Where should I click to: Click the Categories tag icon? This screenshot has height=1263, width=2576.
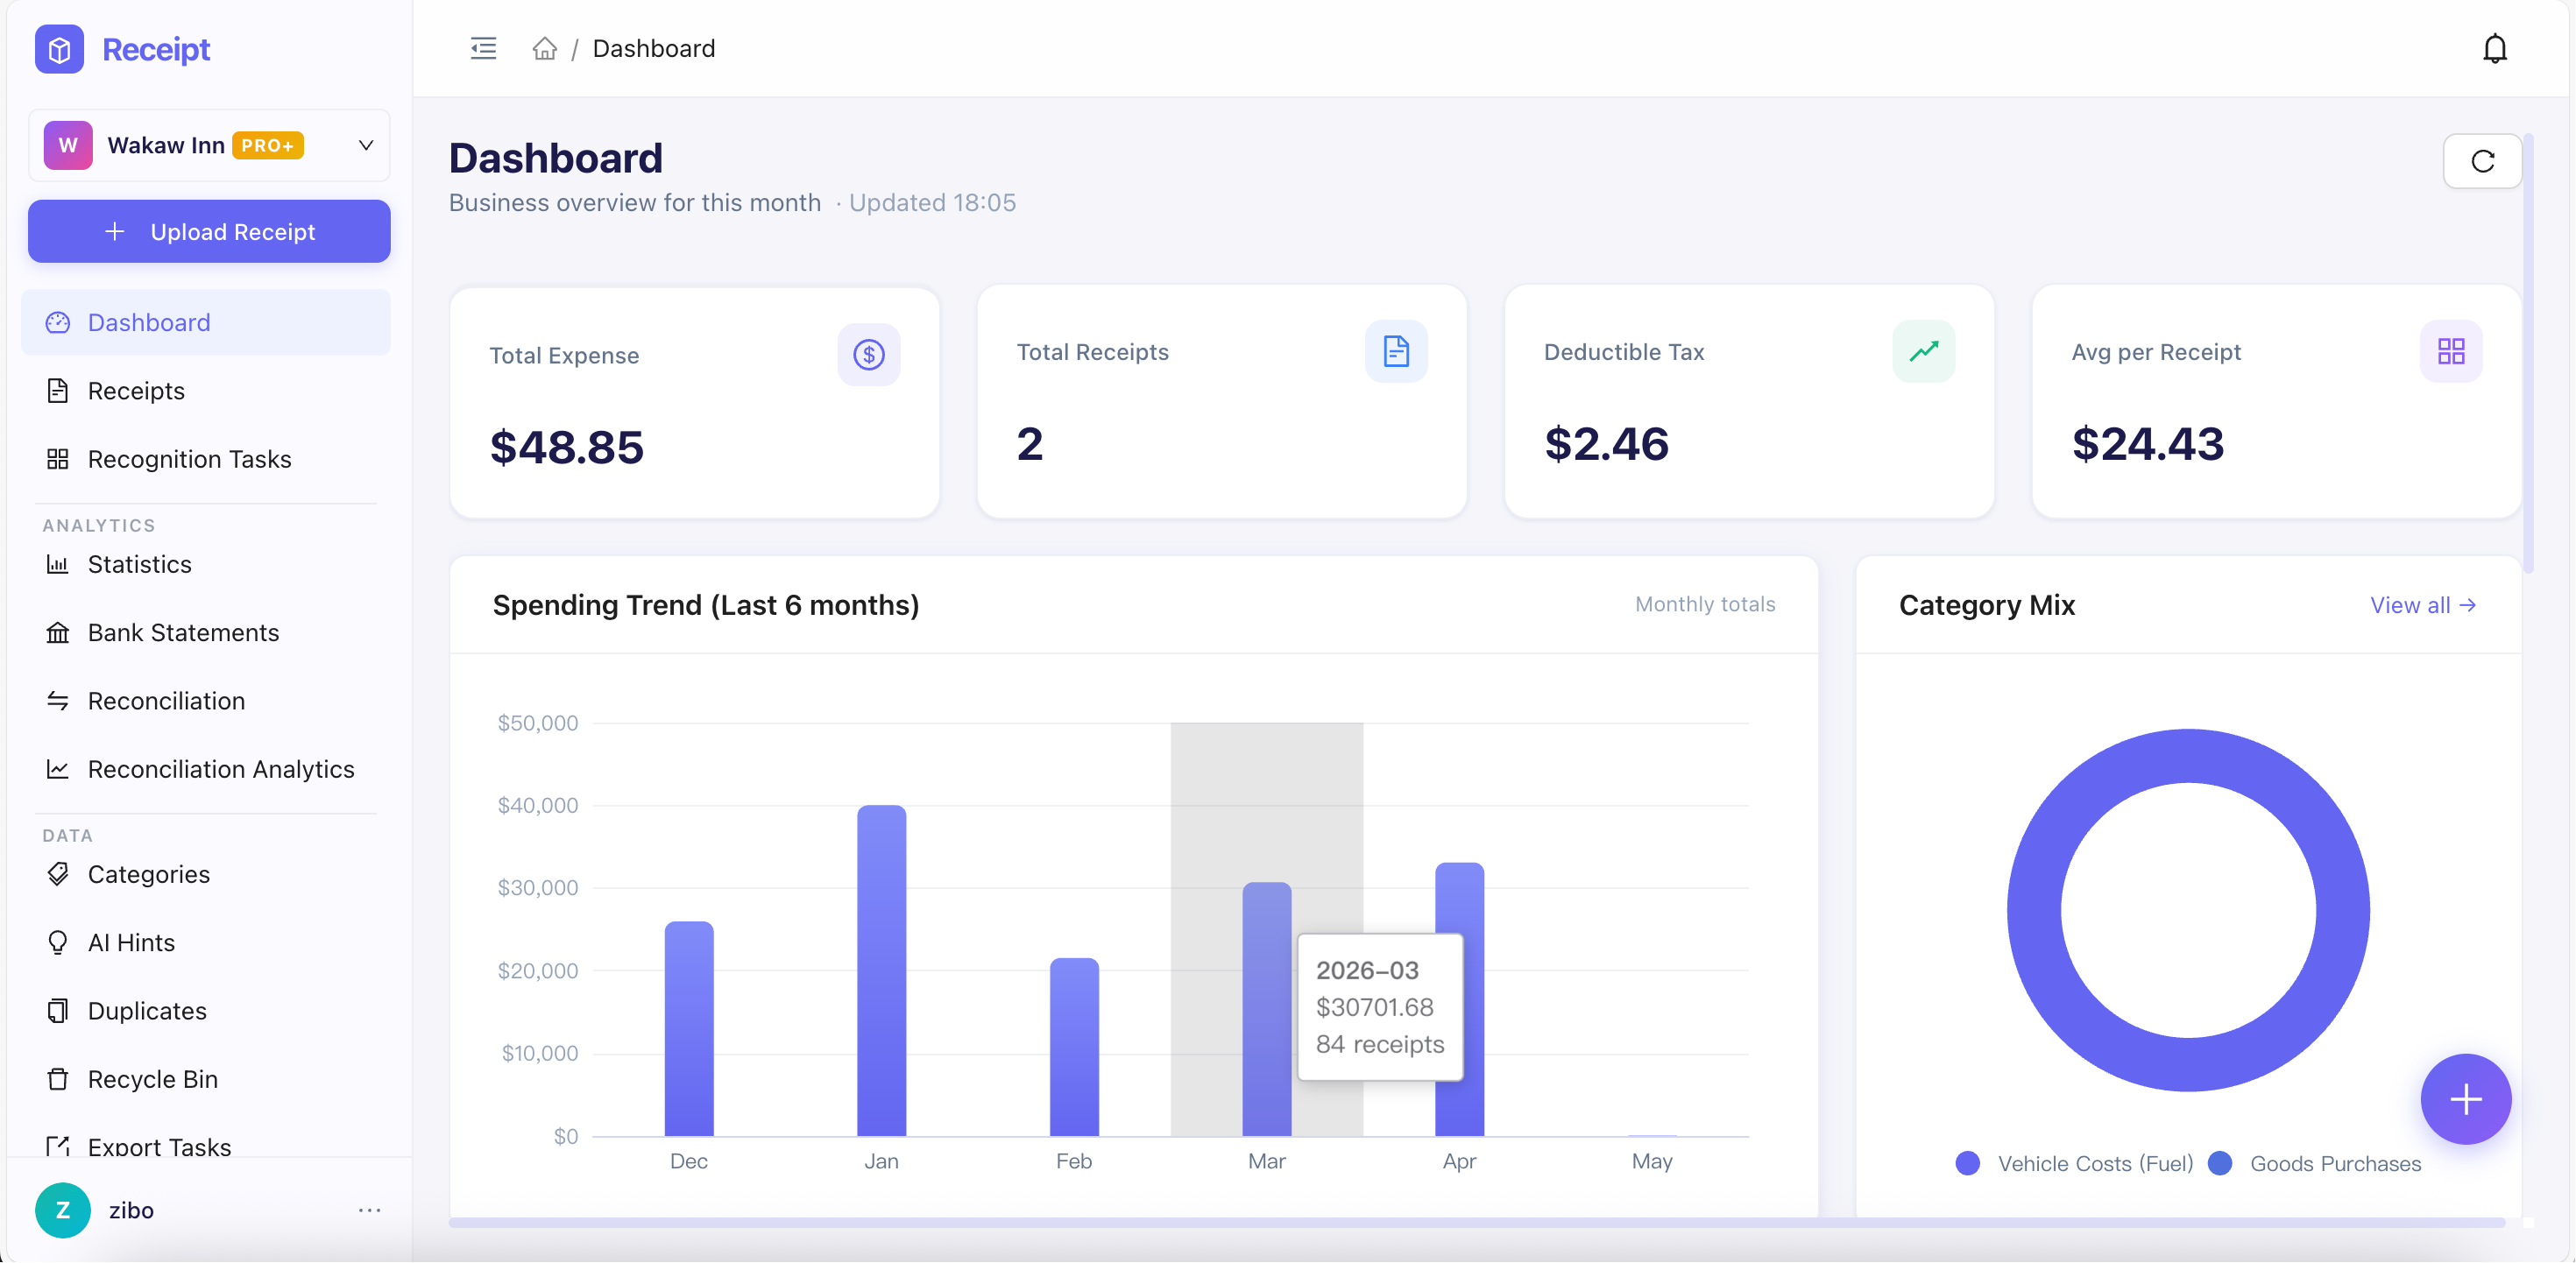click(x=58, y=874)
